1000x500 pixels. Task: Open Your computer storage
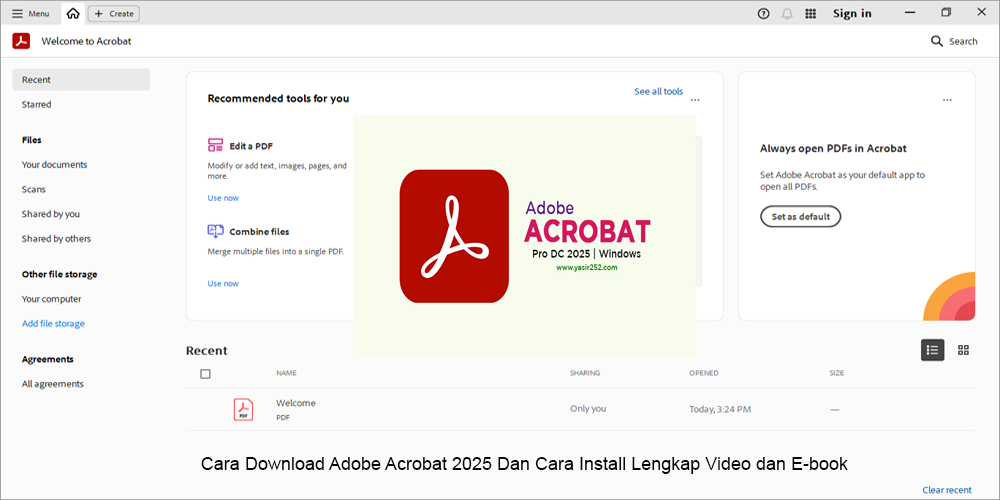point(52,299)
